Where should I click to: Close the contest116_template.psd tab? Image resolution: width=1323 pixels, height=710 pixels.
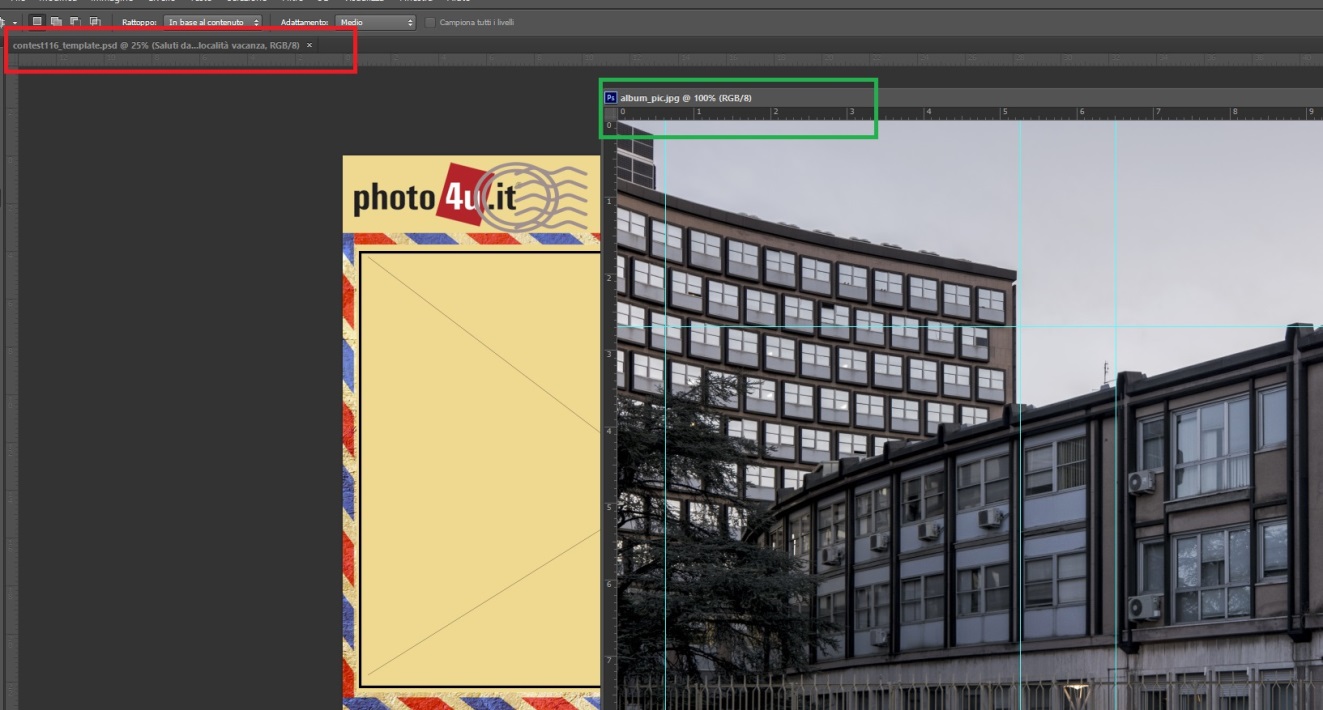tap(309, 45)
